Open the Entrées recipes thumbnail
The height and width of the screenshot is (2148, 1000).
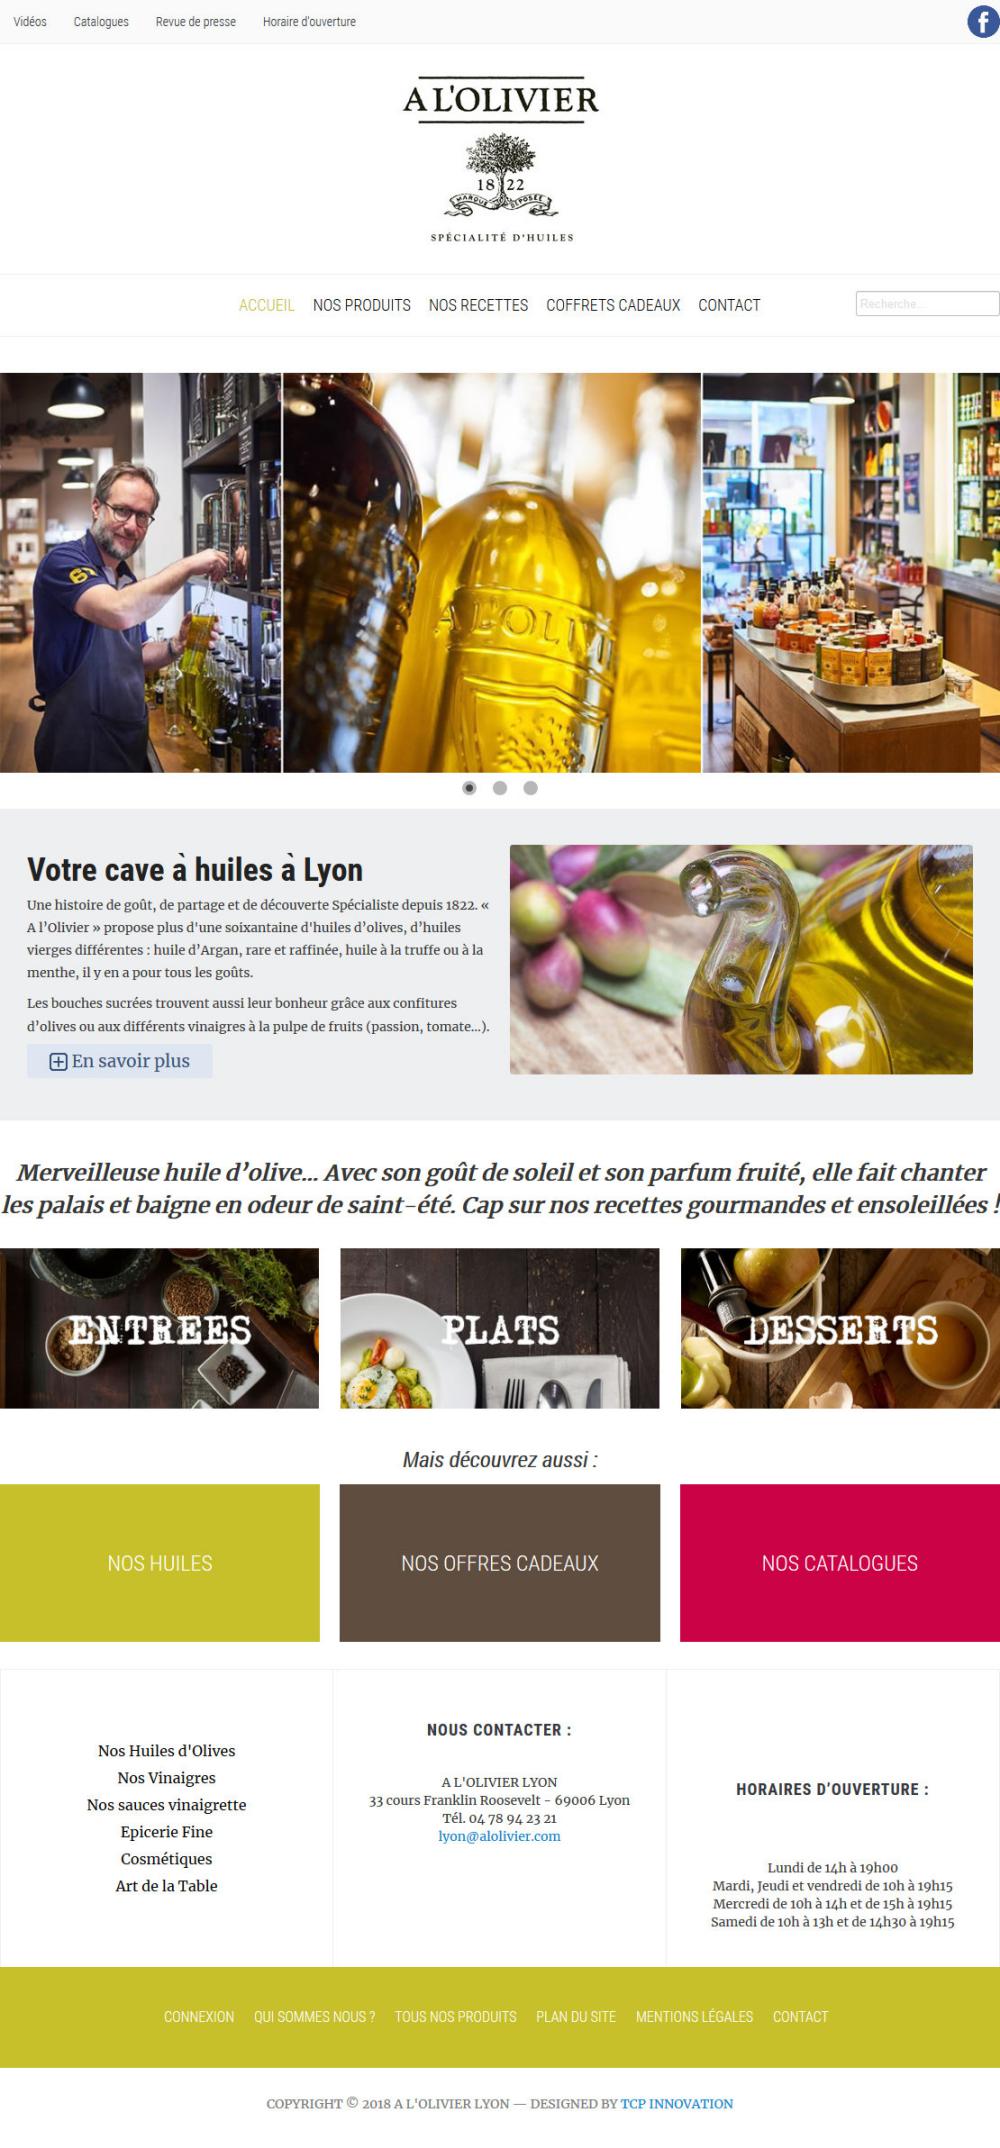(159, 1329)
